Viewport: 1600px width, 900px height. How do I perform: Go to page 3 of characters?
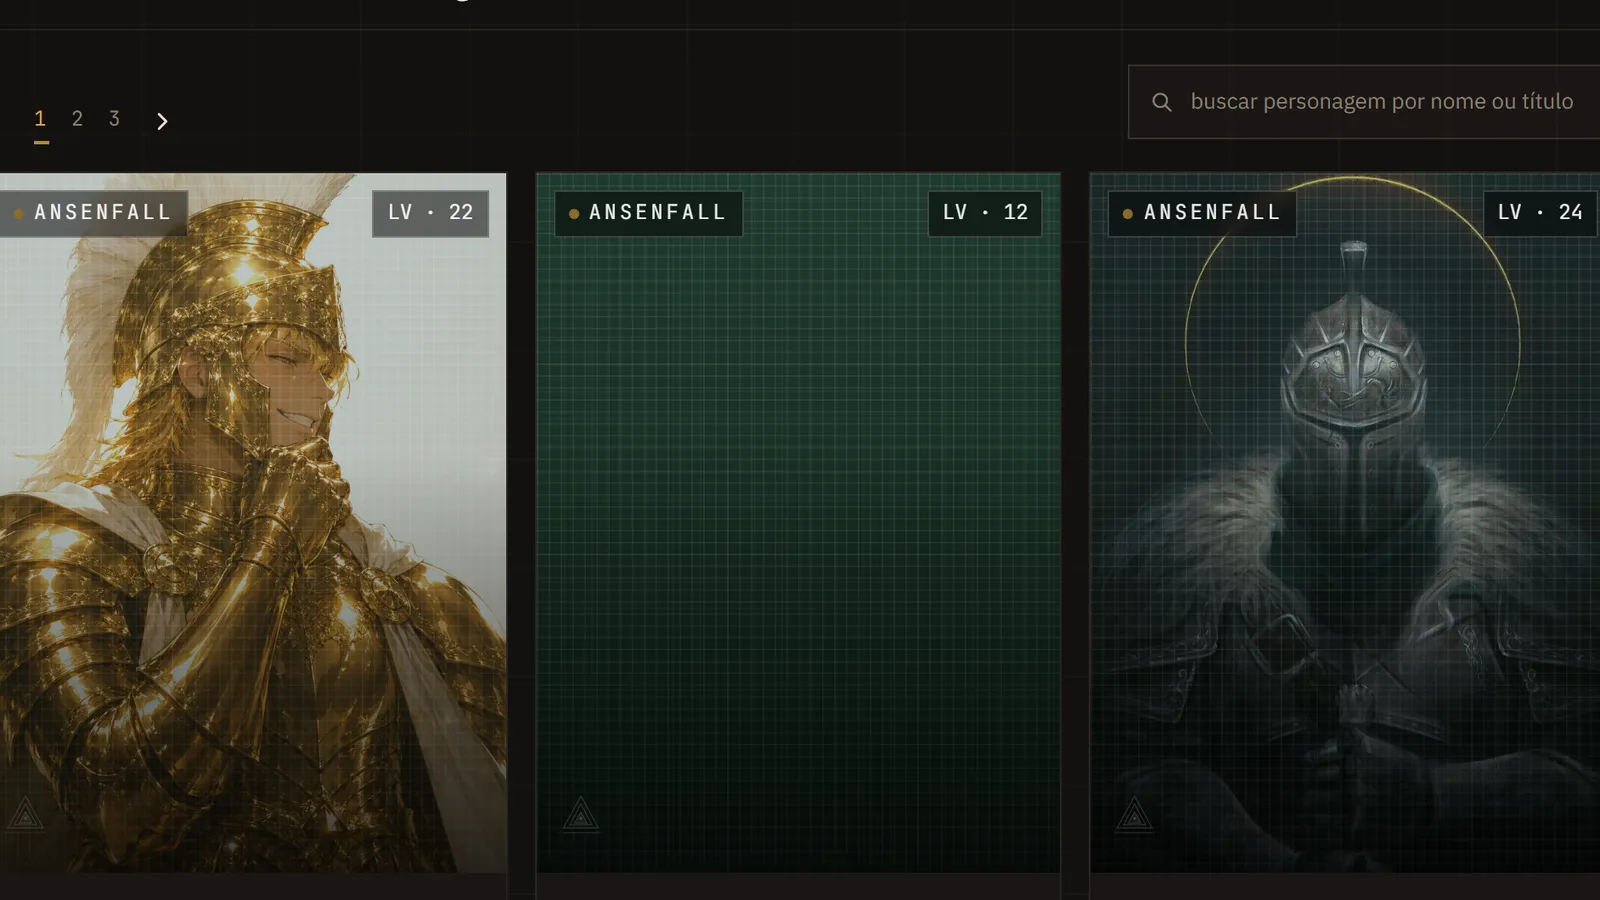click(x=114, y=119)
